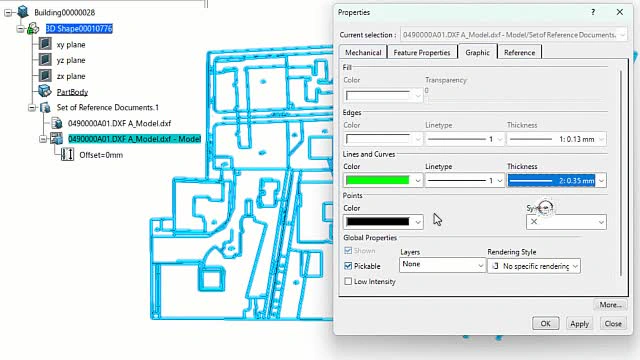
Task: Select the yz plane icon
Action: 45,60
